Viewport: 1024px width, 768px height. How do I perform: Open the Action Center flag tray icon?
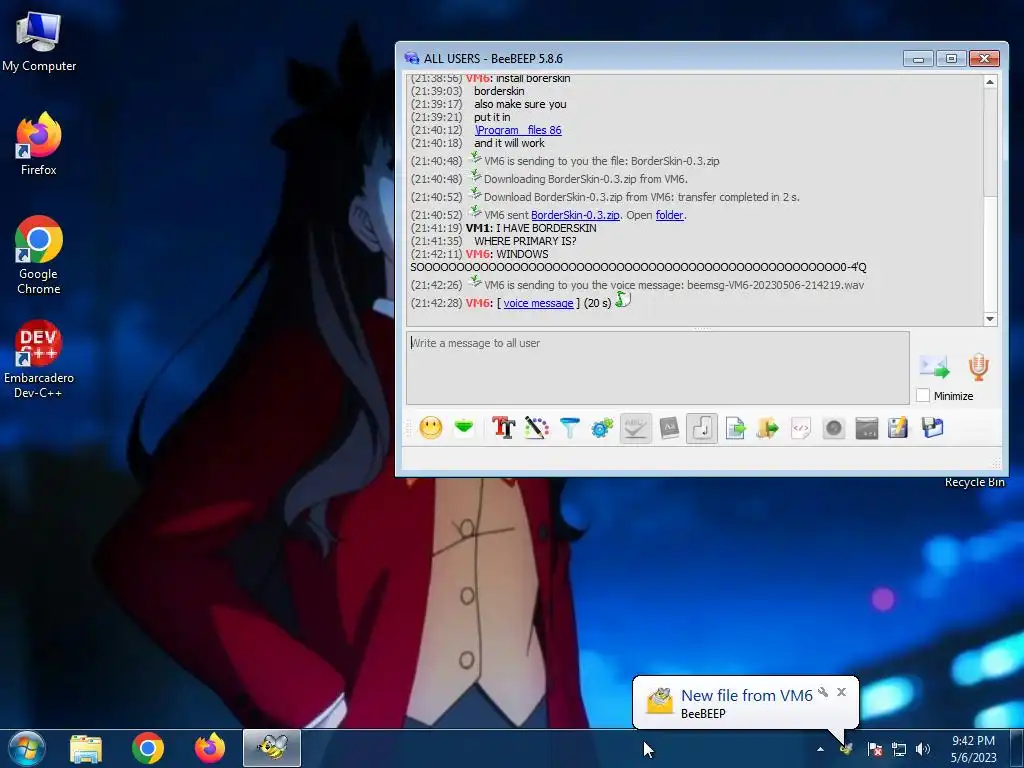(x=875, y=749)
